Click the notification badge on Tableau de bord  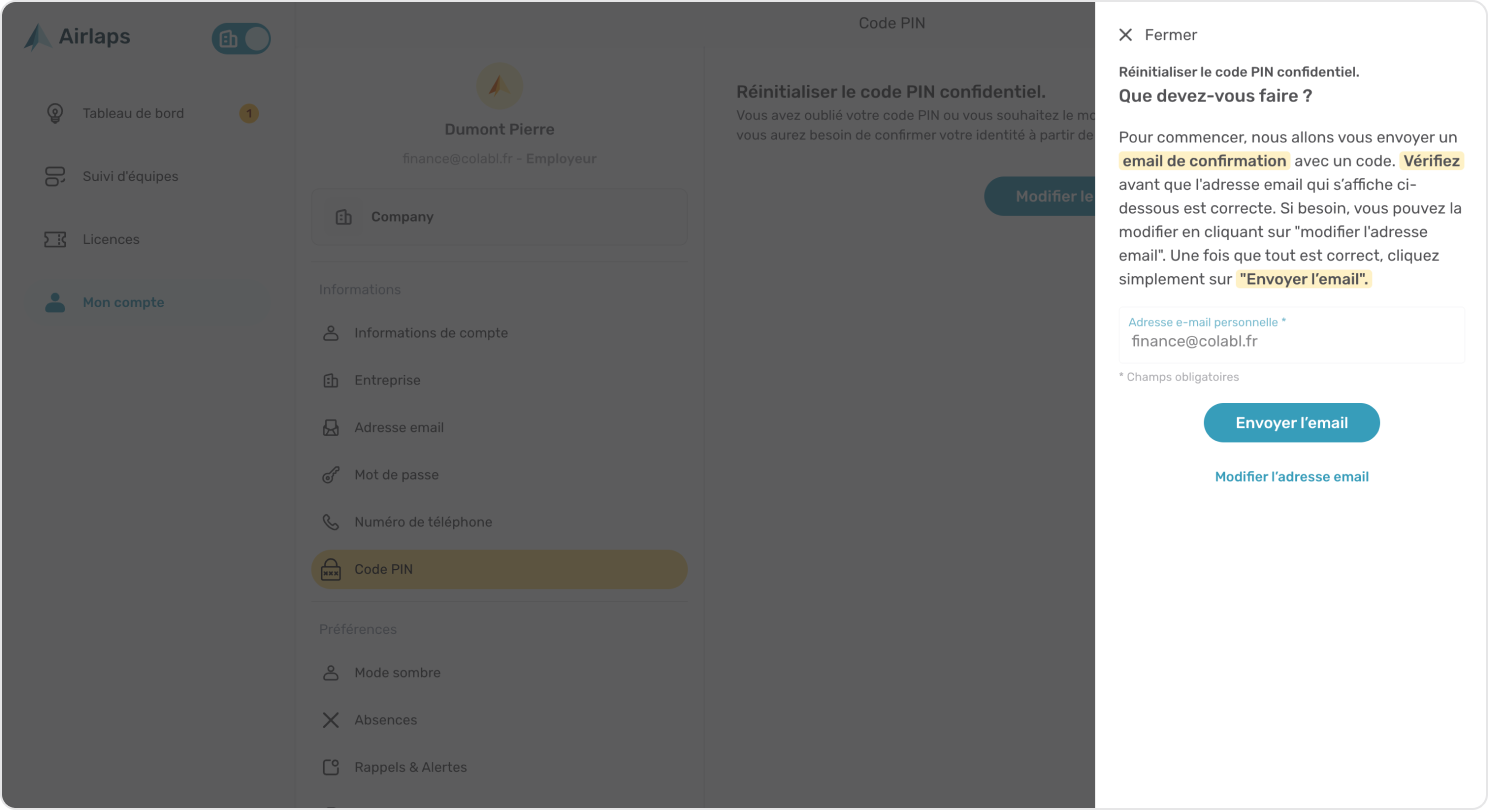[249, 113]
